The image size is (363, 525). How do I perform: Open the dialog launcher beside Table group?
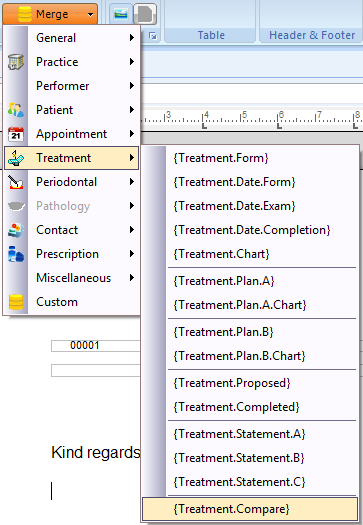point(153,35)
